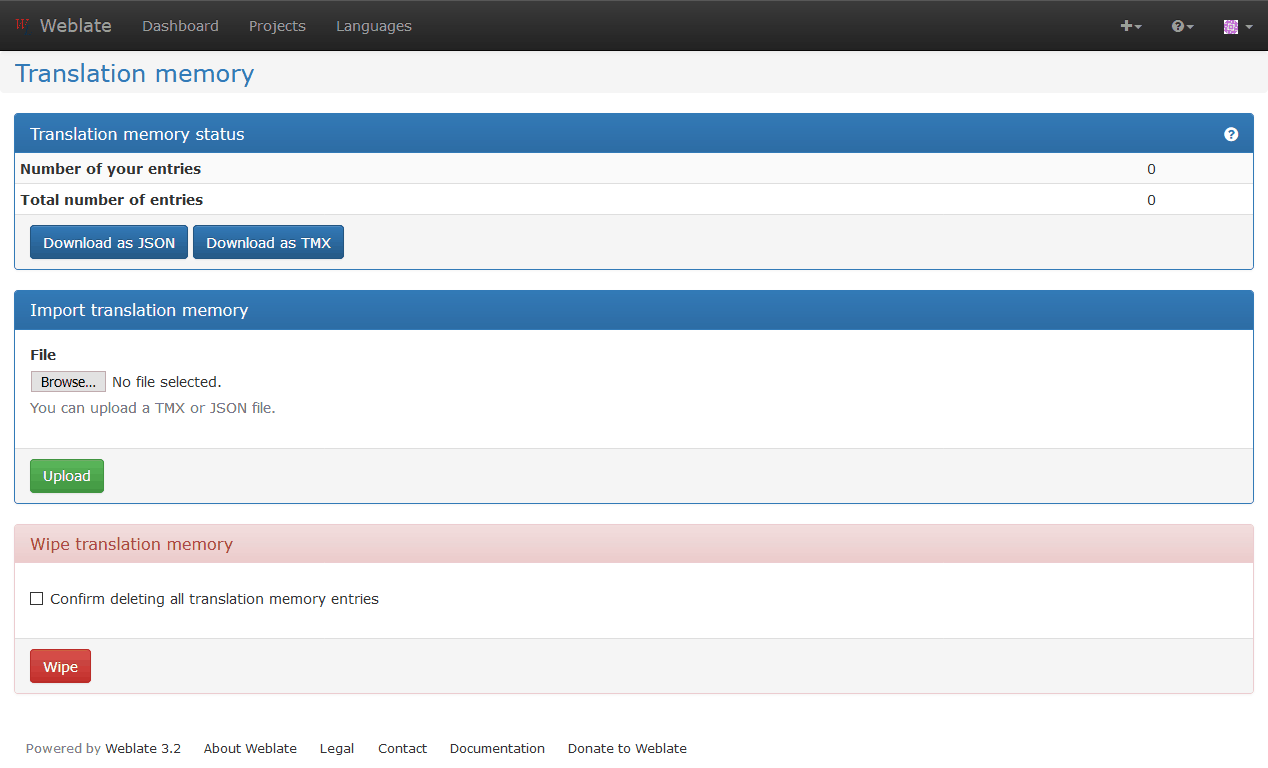Click the red Wipe button
The width and height of the screenshot is (1268, 768).
coord(60,666)
